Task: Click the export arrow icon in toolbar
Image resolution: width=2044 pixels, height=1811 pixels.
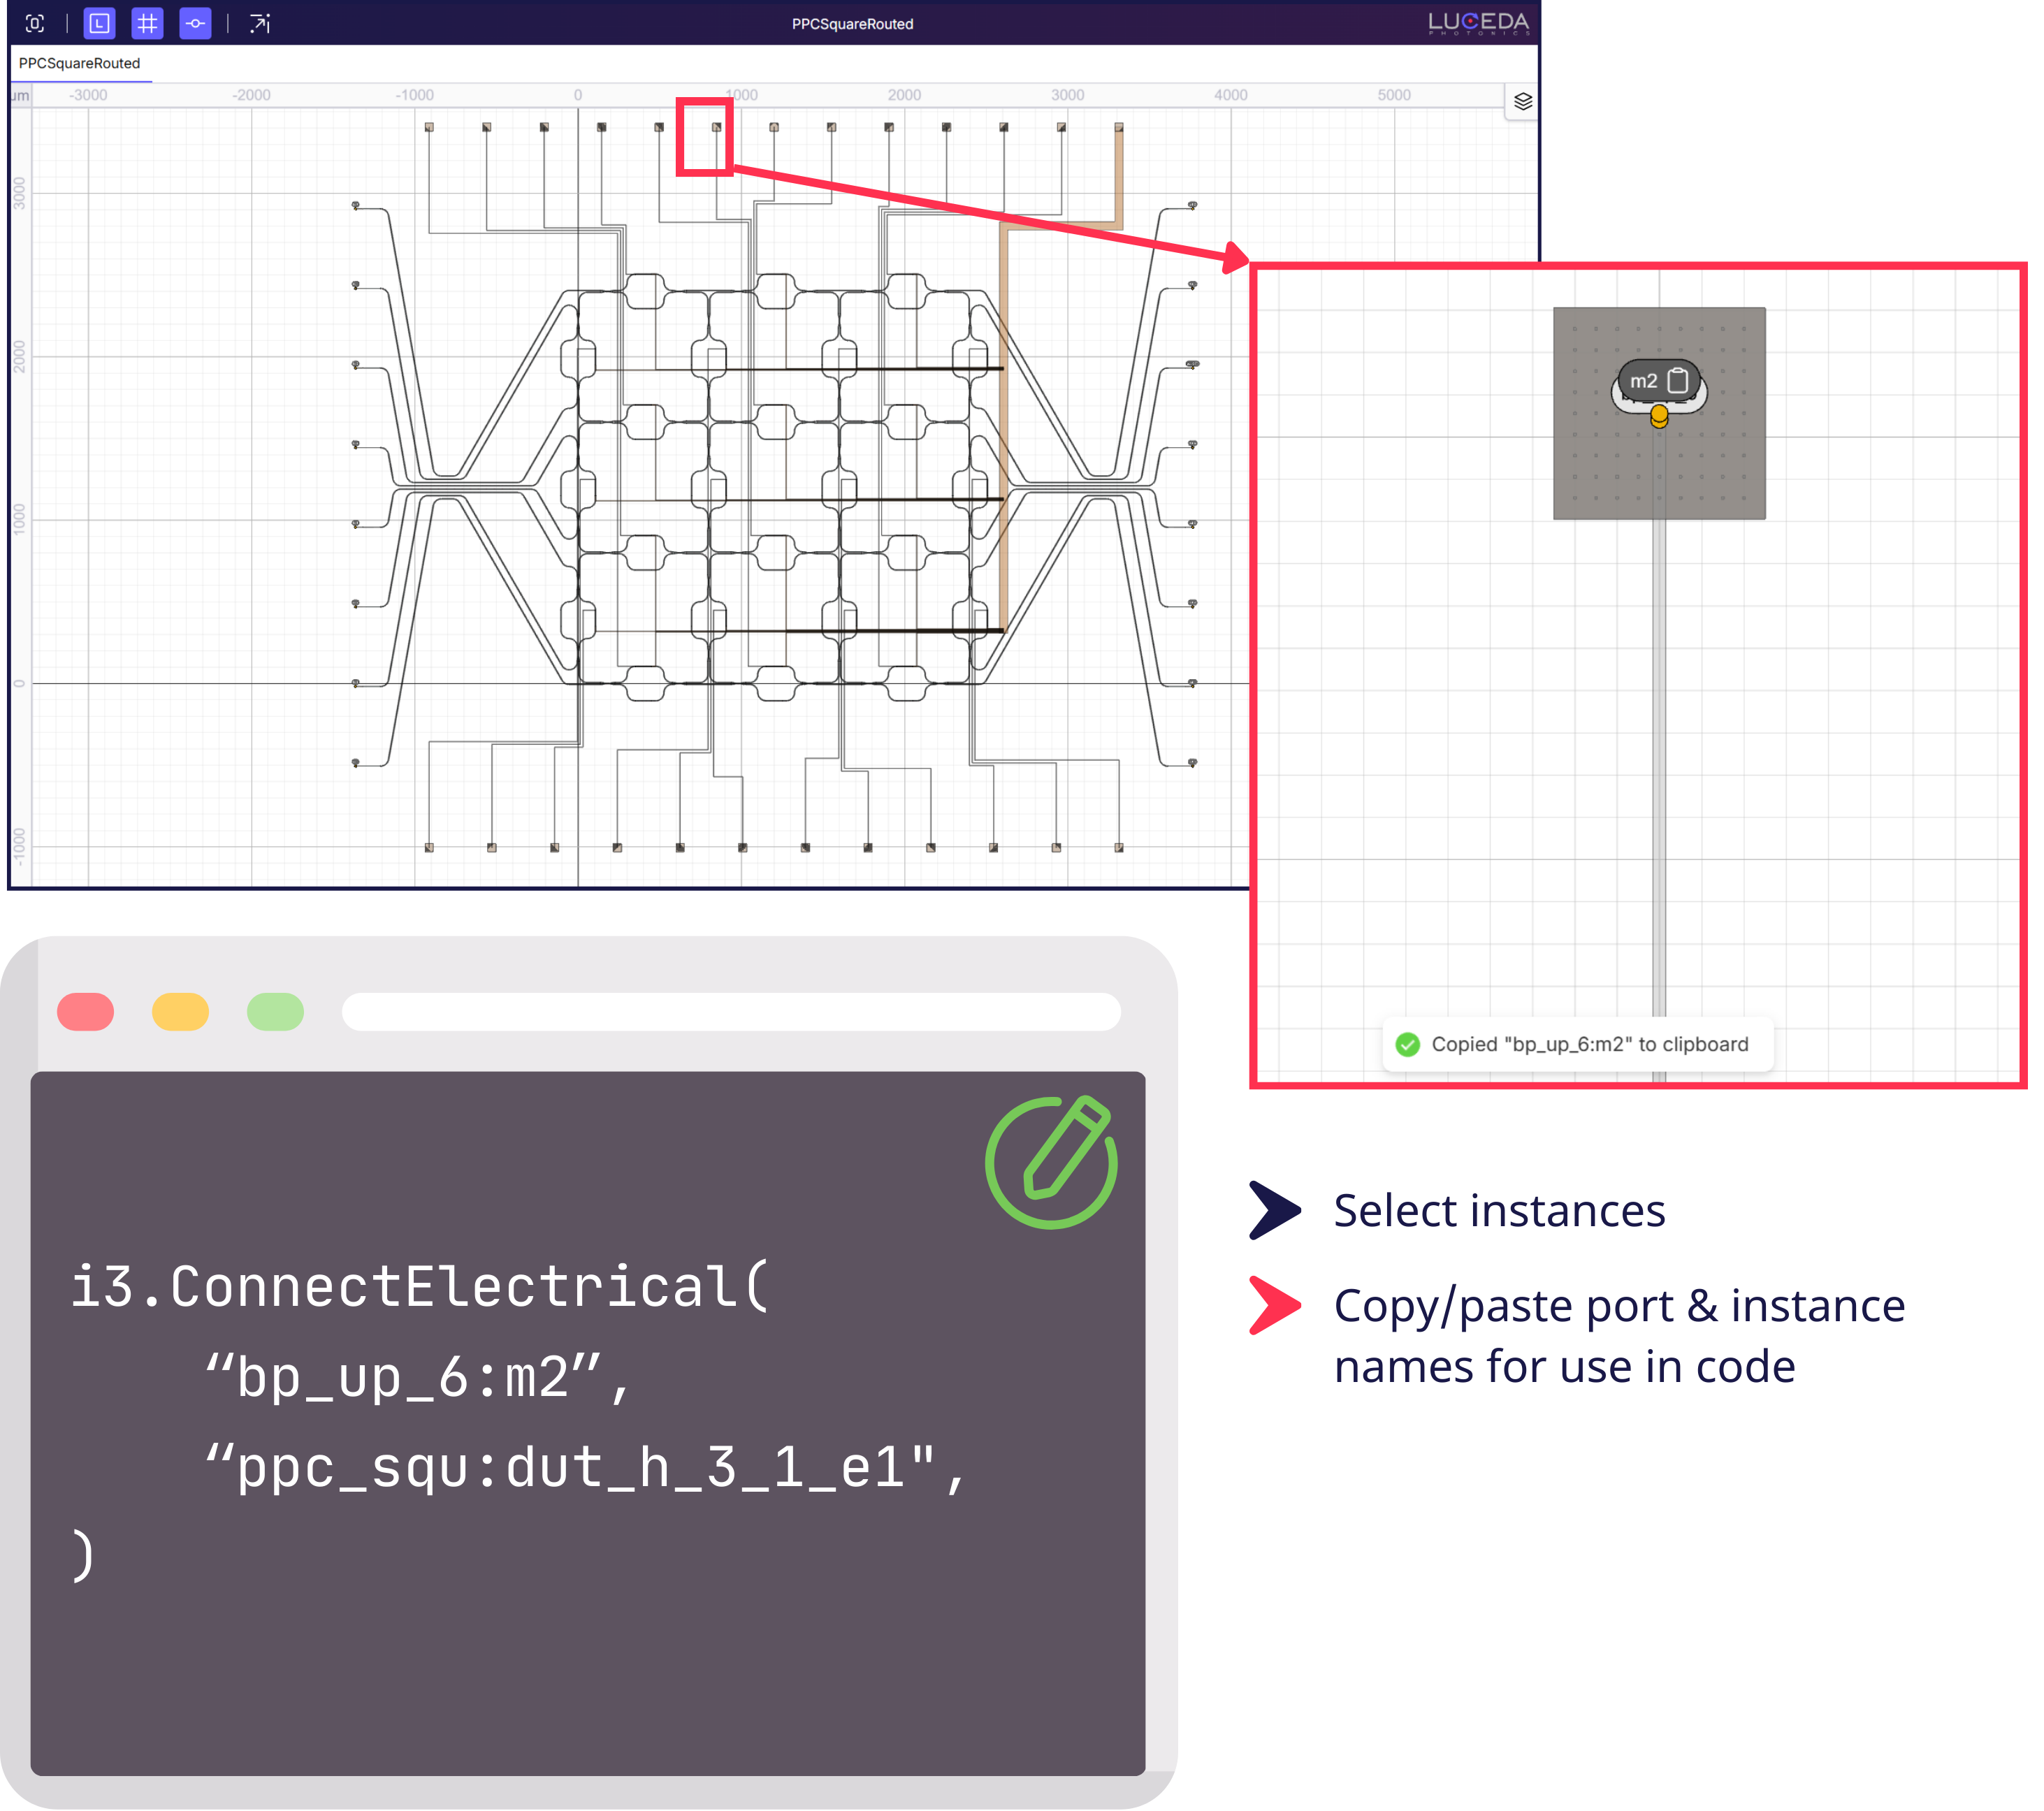Action: (x=260, y=24)
